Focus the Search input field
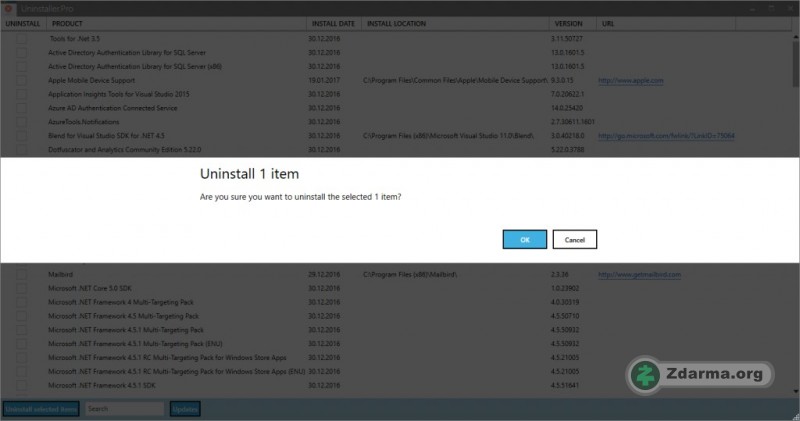Screen dimensions: 800x421 (124, 409)
